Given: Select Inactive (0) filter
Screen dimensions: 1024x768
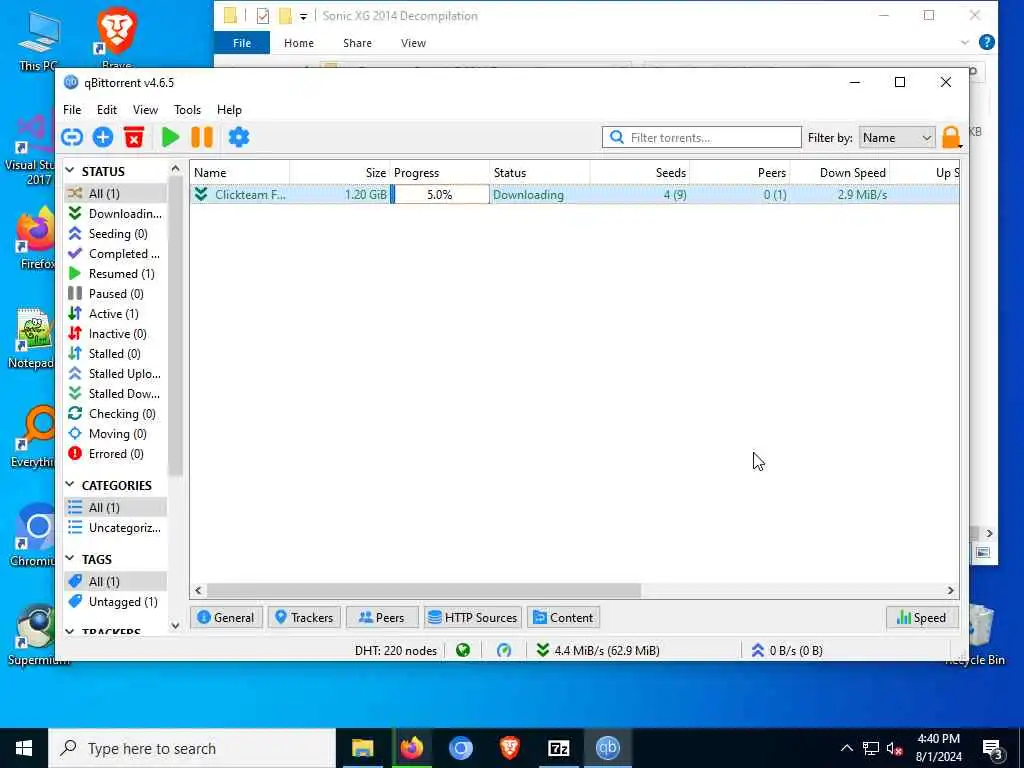Looking at the screenshot, I should coord(116,334).
